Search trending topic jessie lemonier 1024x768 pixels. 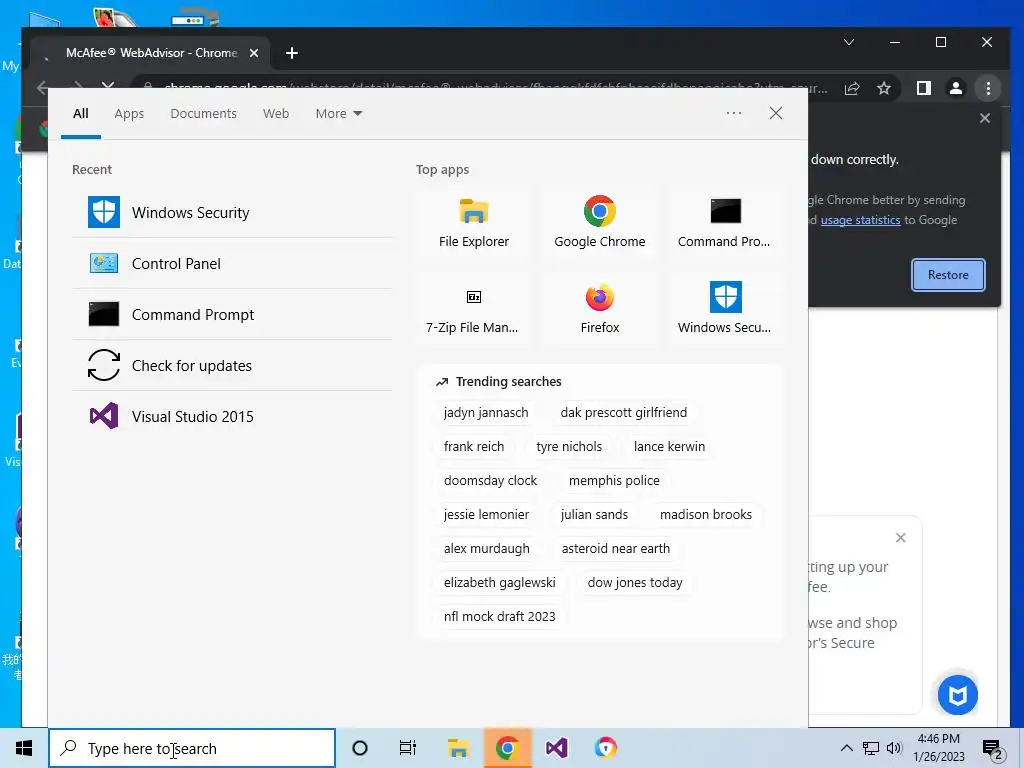point(487,515)
